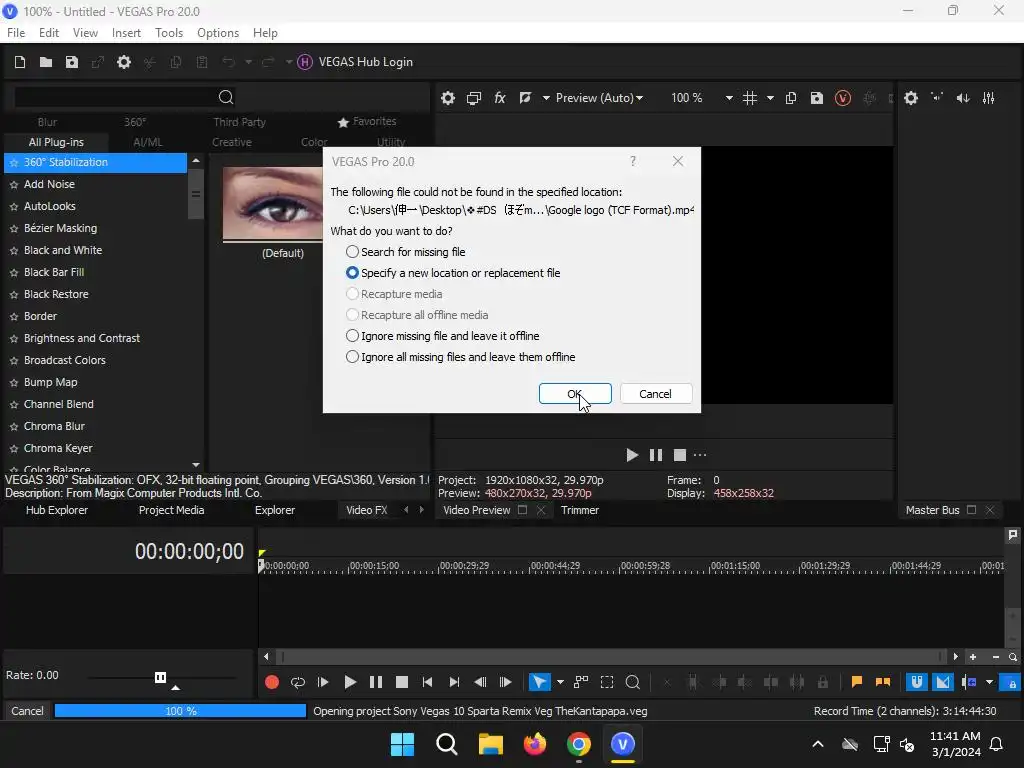The width and height of the screenshot is (1024, 768).
Task: Select the Zoom Edit tool magnifier
Action: point(632,682)
